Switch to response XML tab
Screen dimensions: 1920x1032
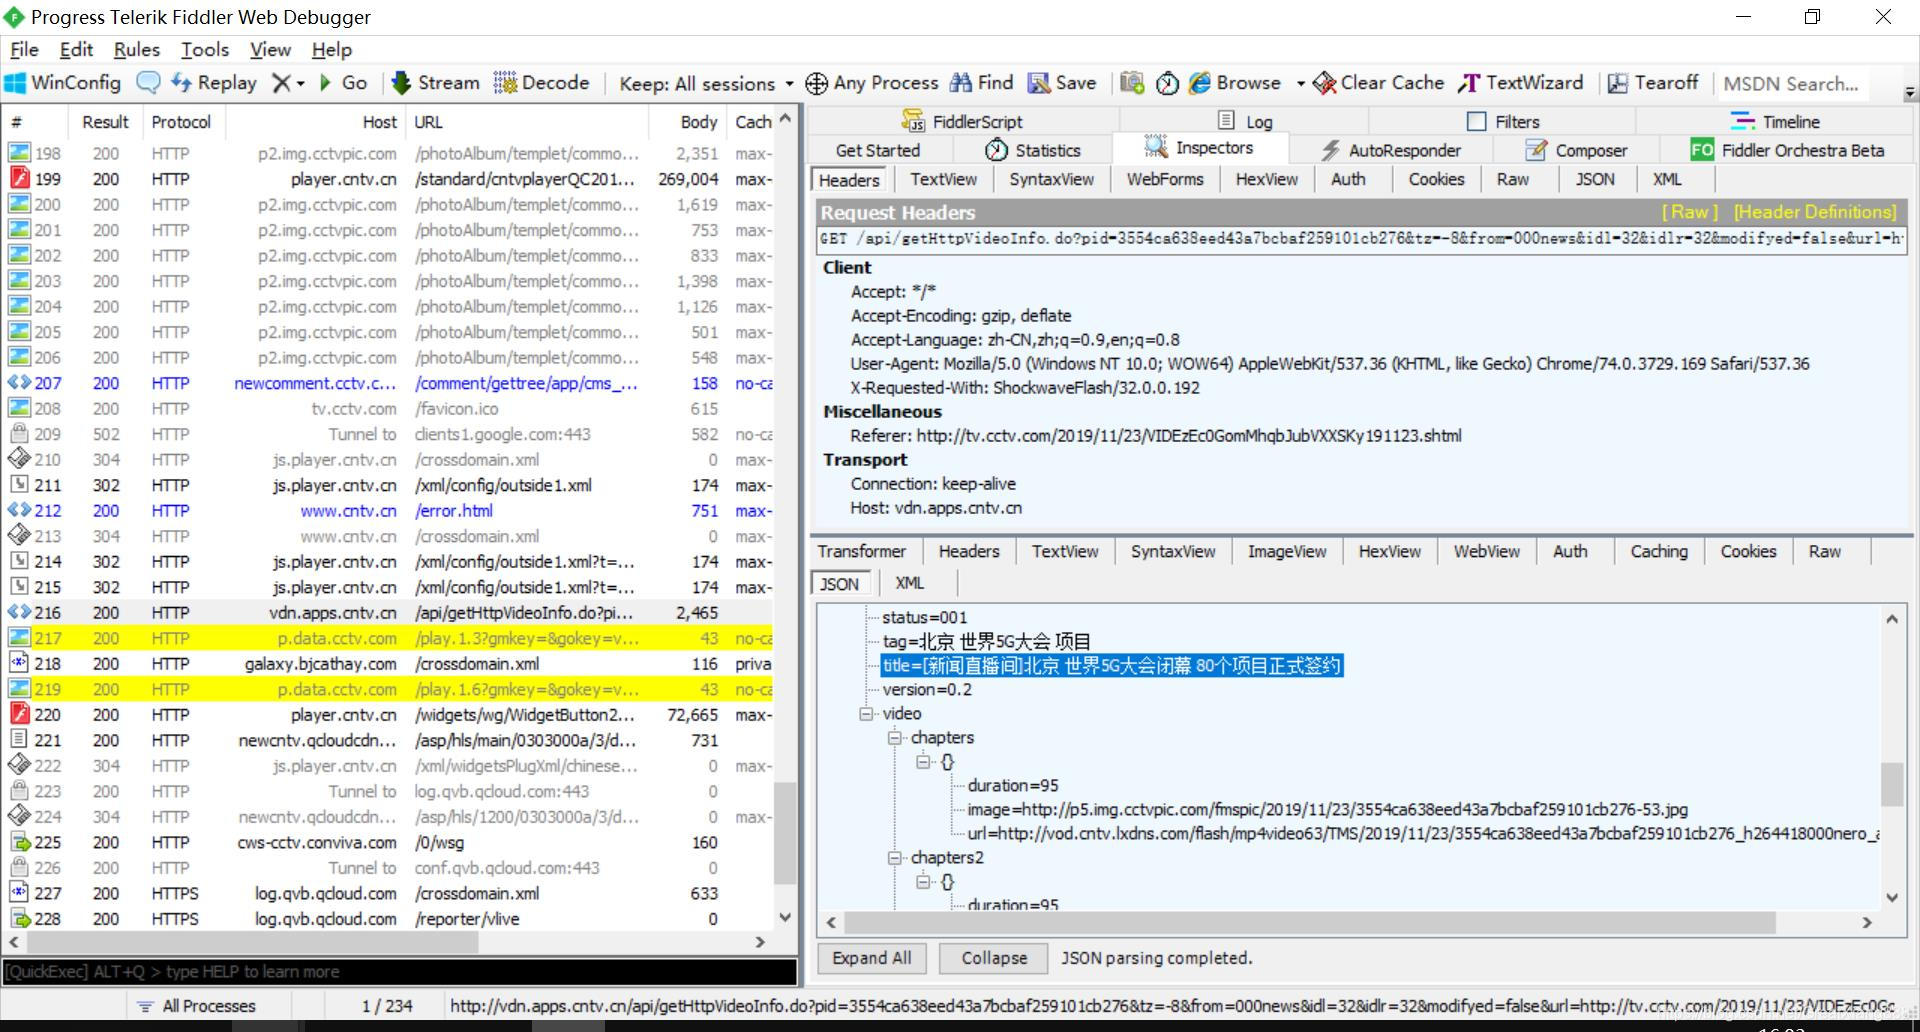point(909,583)
